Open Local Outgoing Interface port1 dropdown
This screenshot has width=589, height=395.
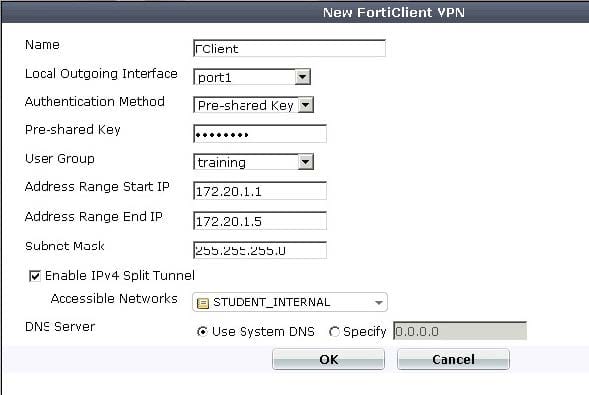[x=252, y=77]
